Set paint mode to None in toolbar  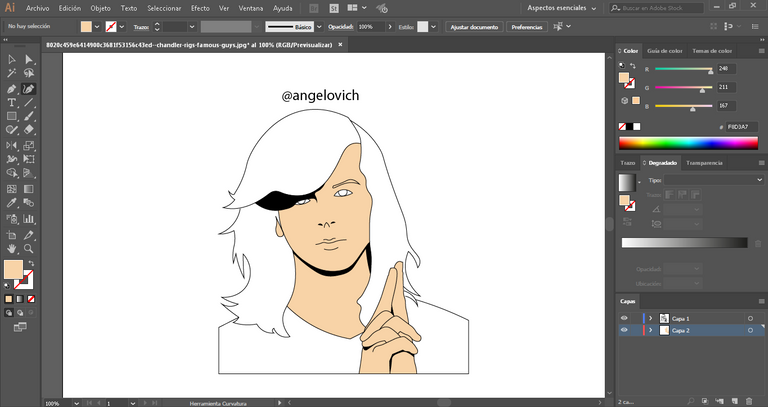click(x=31, y=299)
